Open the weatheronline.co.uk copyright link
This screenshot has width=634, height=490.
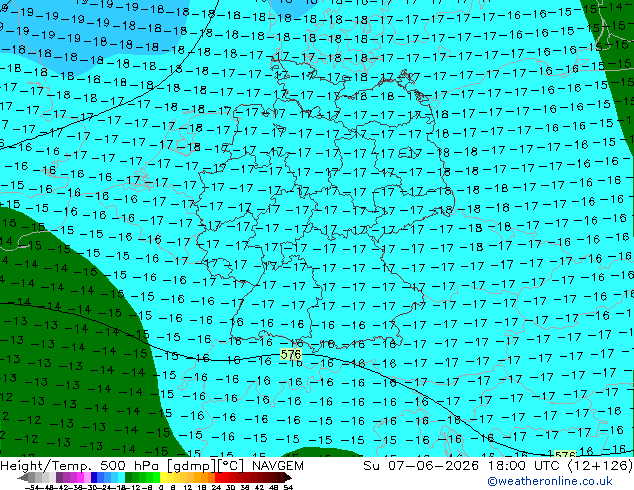tap(550, 481)
